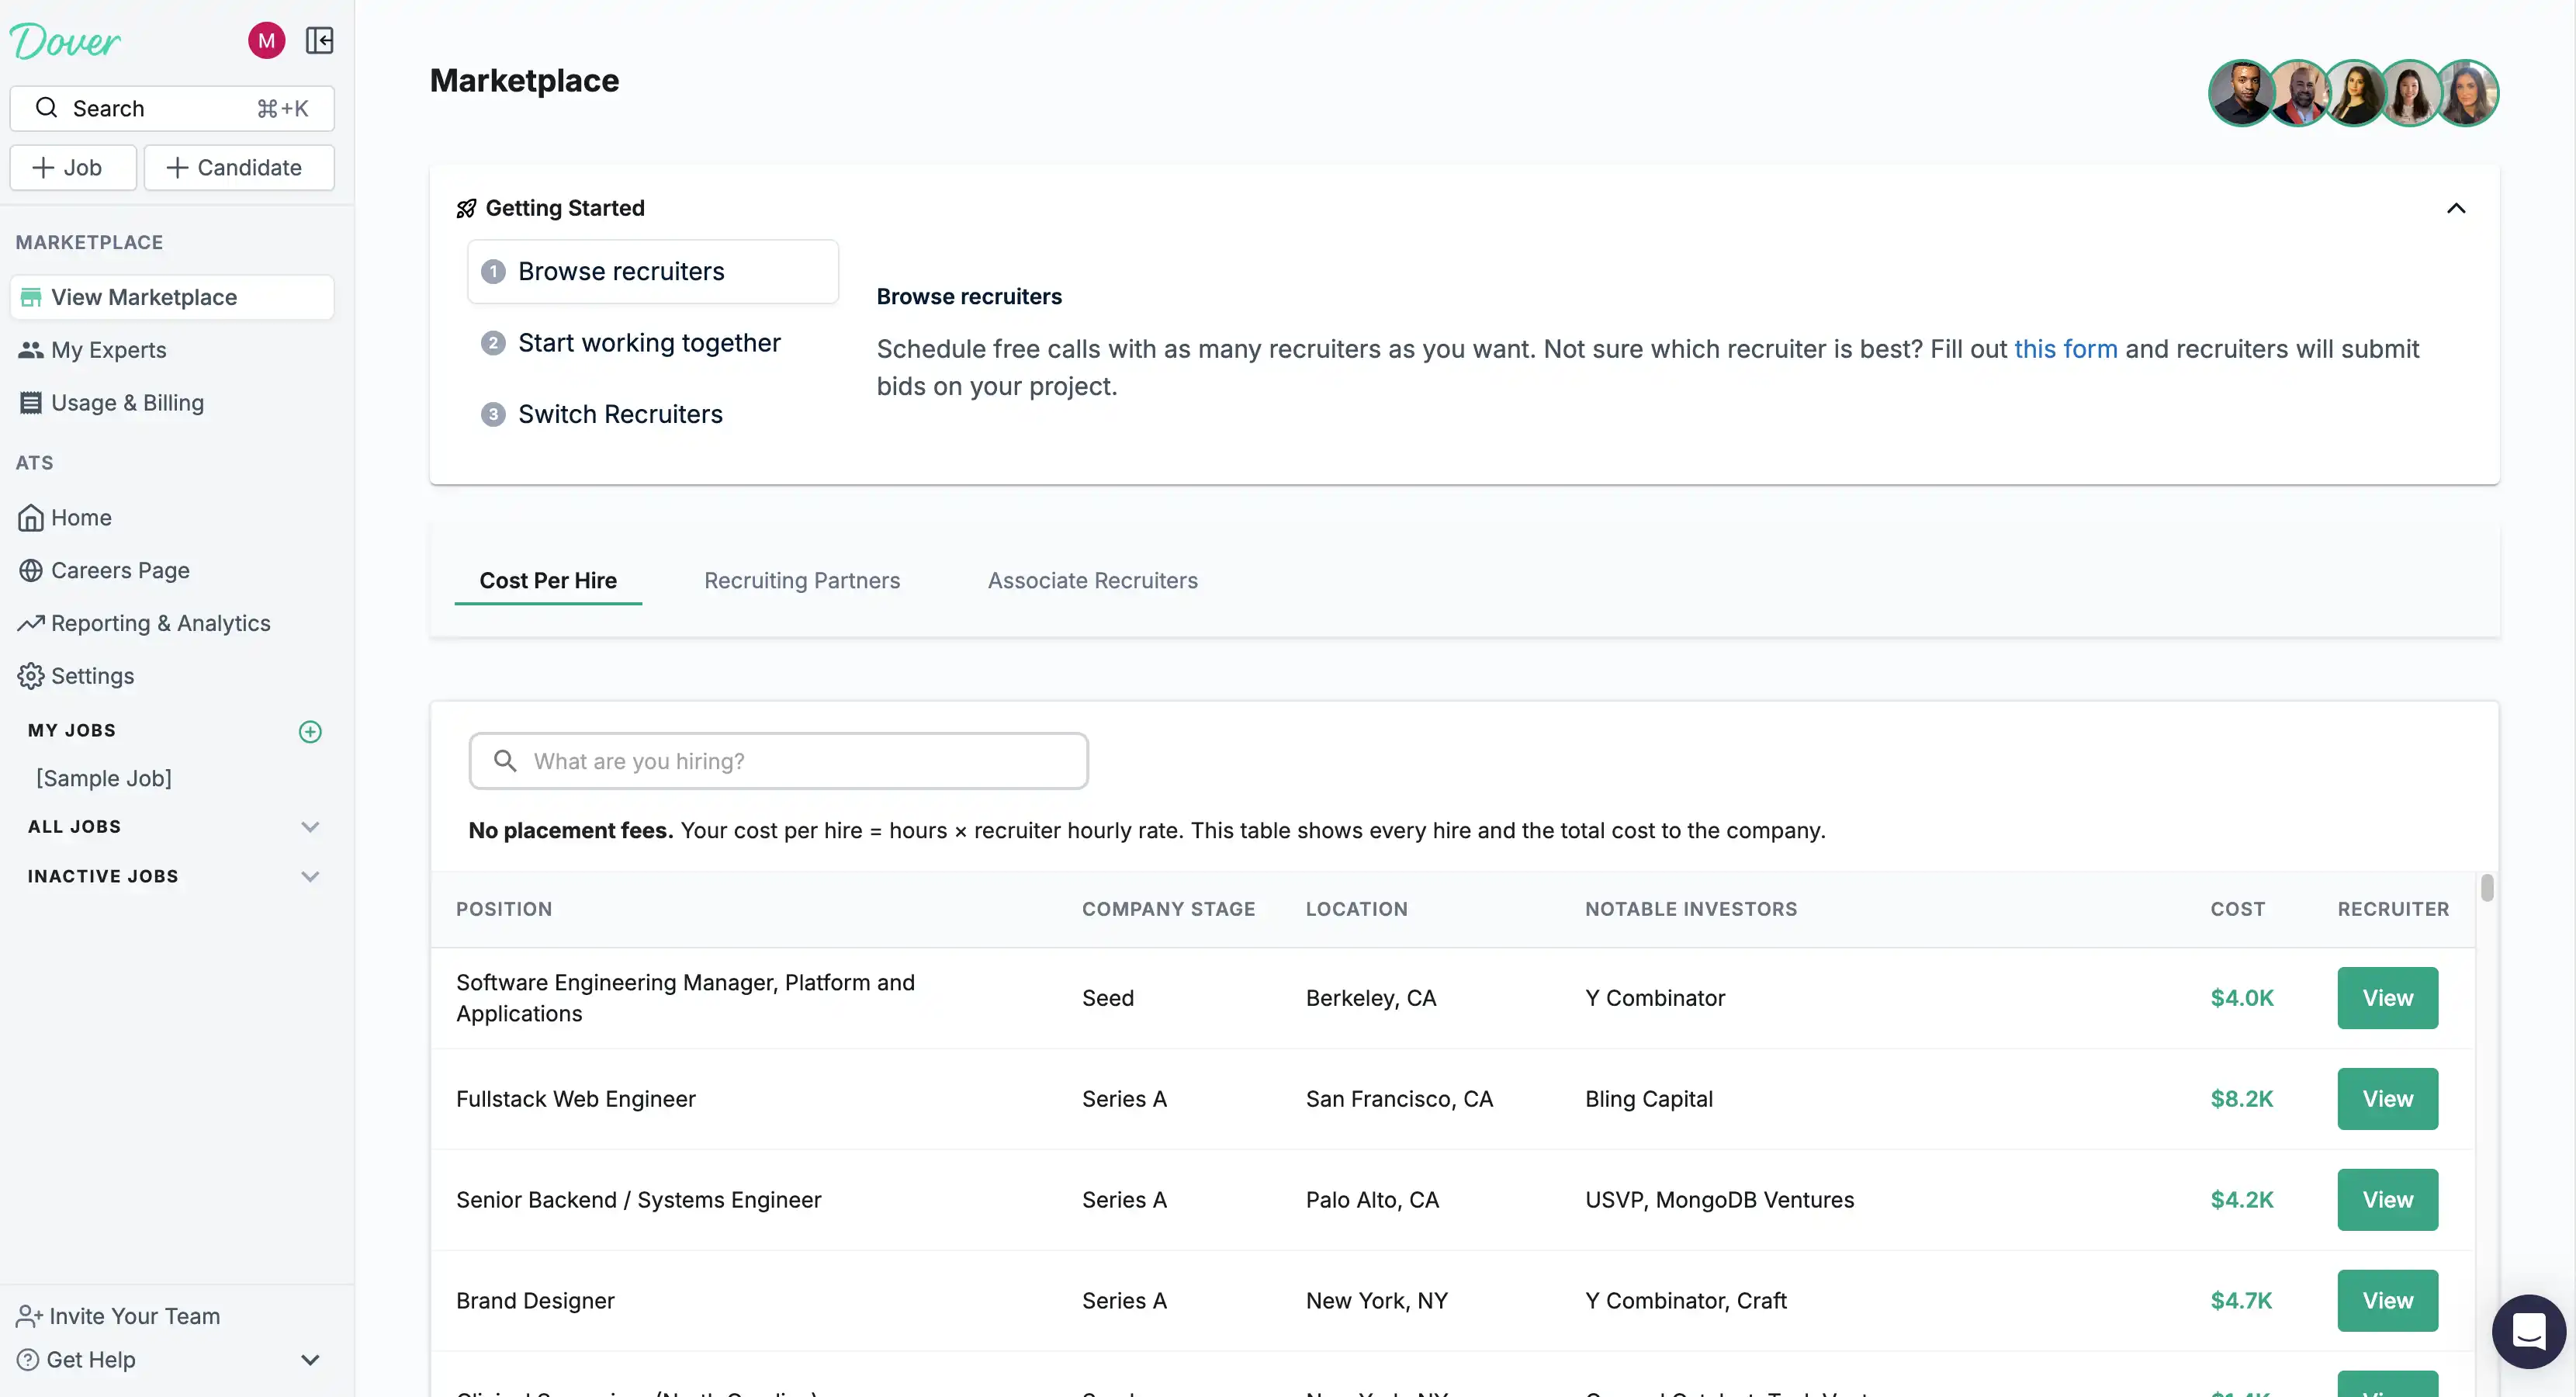The width and height of the screenshot is (2576, 1397).
Task: Open the 'this form' link
Action: 2065,349
